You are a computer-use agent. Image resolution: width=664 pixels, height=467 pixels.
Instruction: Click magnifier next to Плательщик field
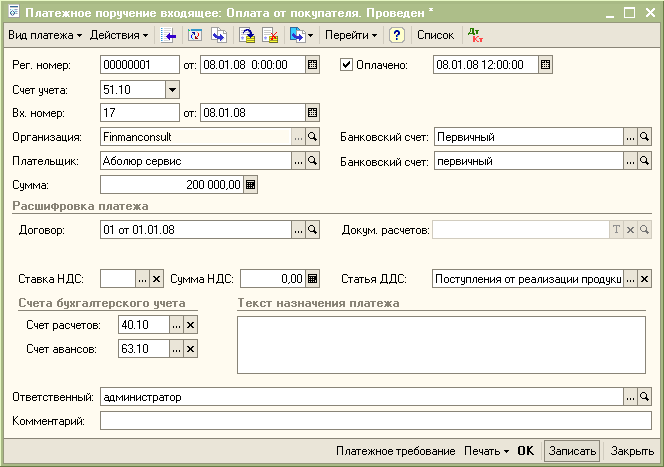click(x=313, y=161)
